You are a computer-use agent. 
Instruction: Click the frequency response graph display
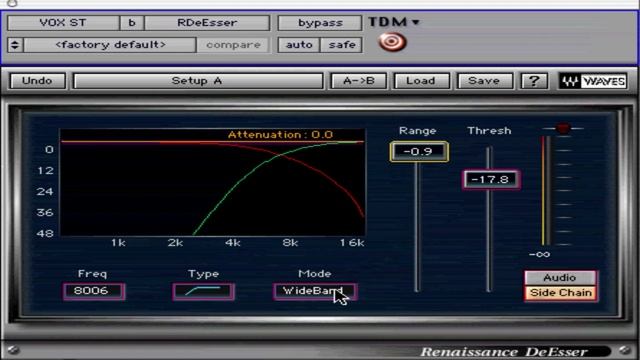(x=213, y=182)
